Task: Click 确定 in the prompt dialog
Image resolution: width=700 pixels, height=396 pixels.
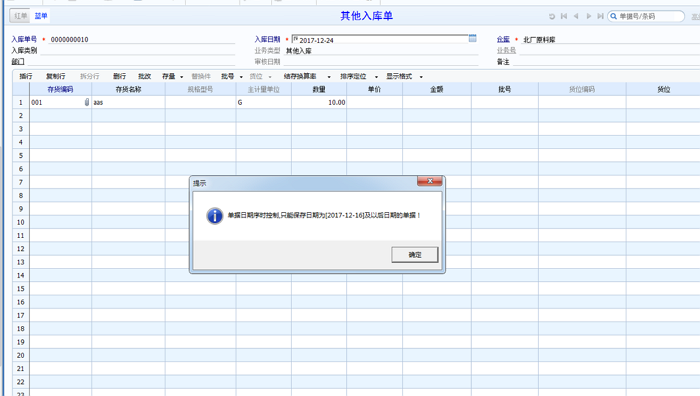Action: tap(415, 254)
